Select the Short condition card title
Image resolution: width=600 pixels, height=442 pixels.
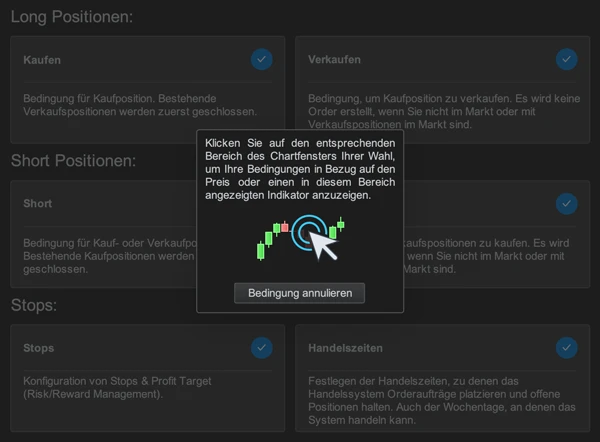pyautogui.click(x=38, y=204)
